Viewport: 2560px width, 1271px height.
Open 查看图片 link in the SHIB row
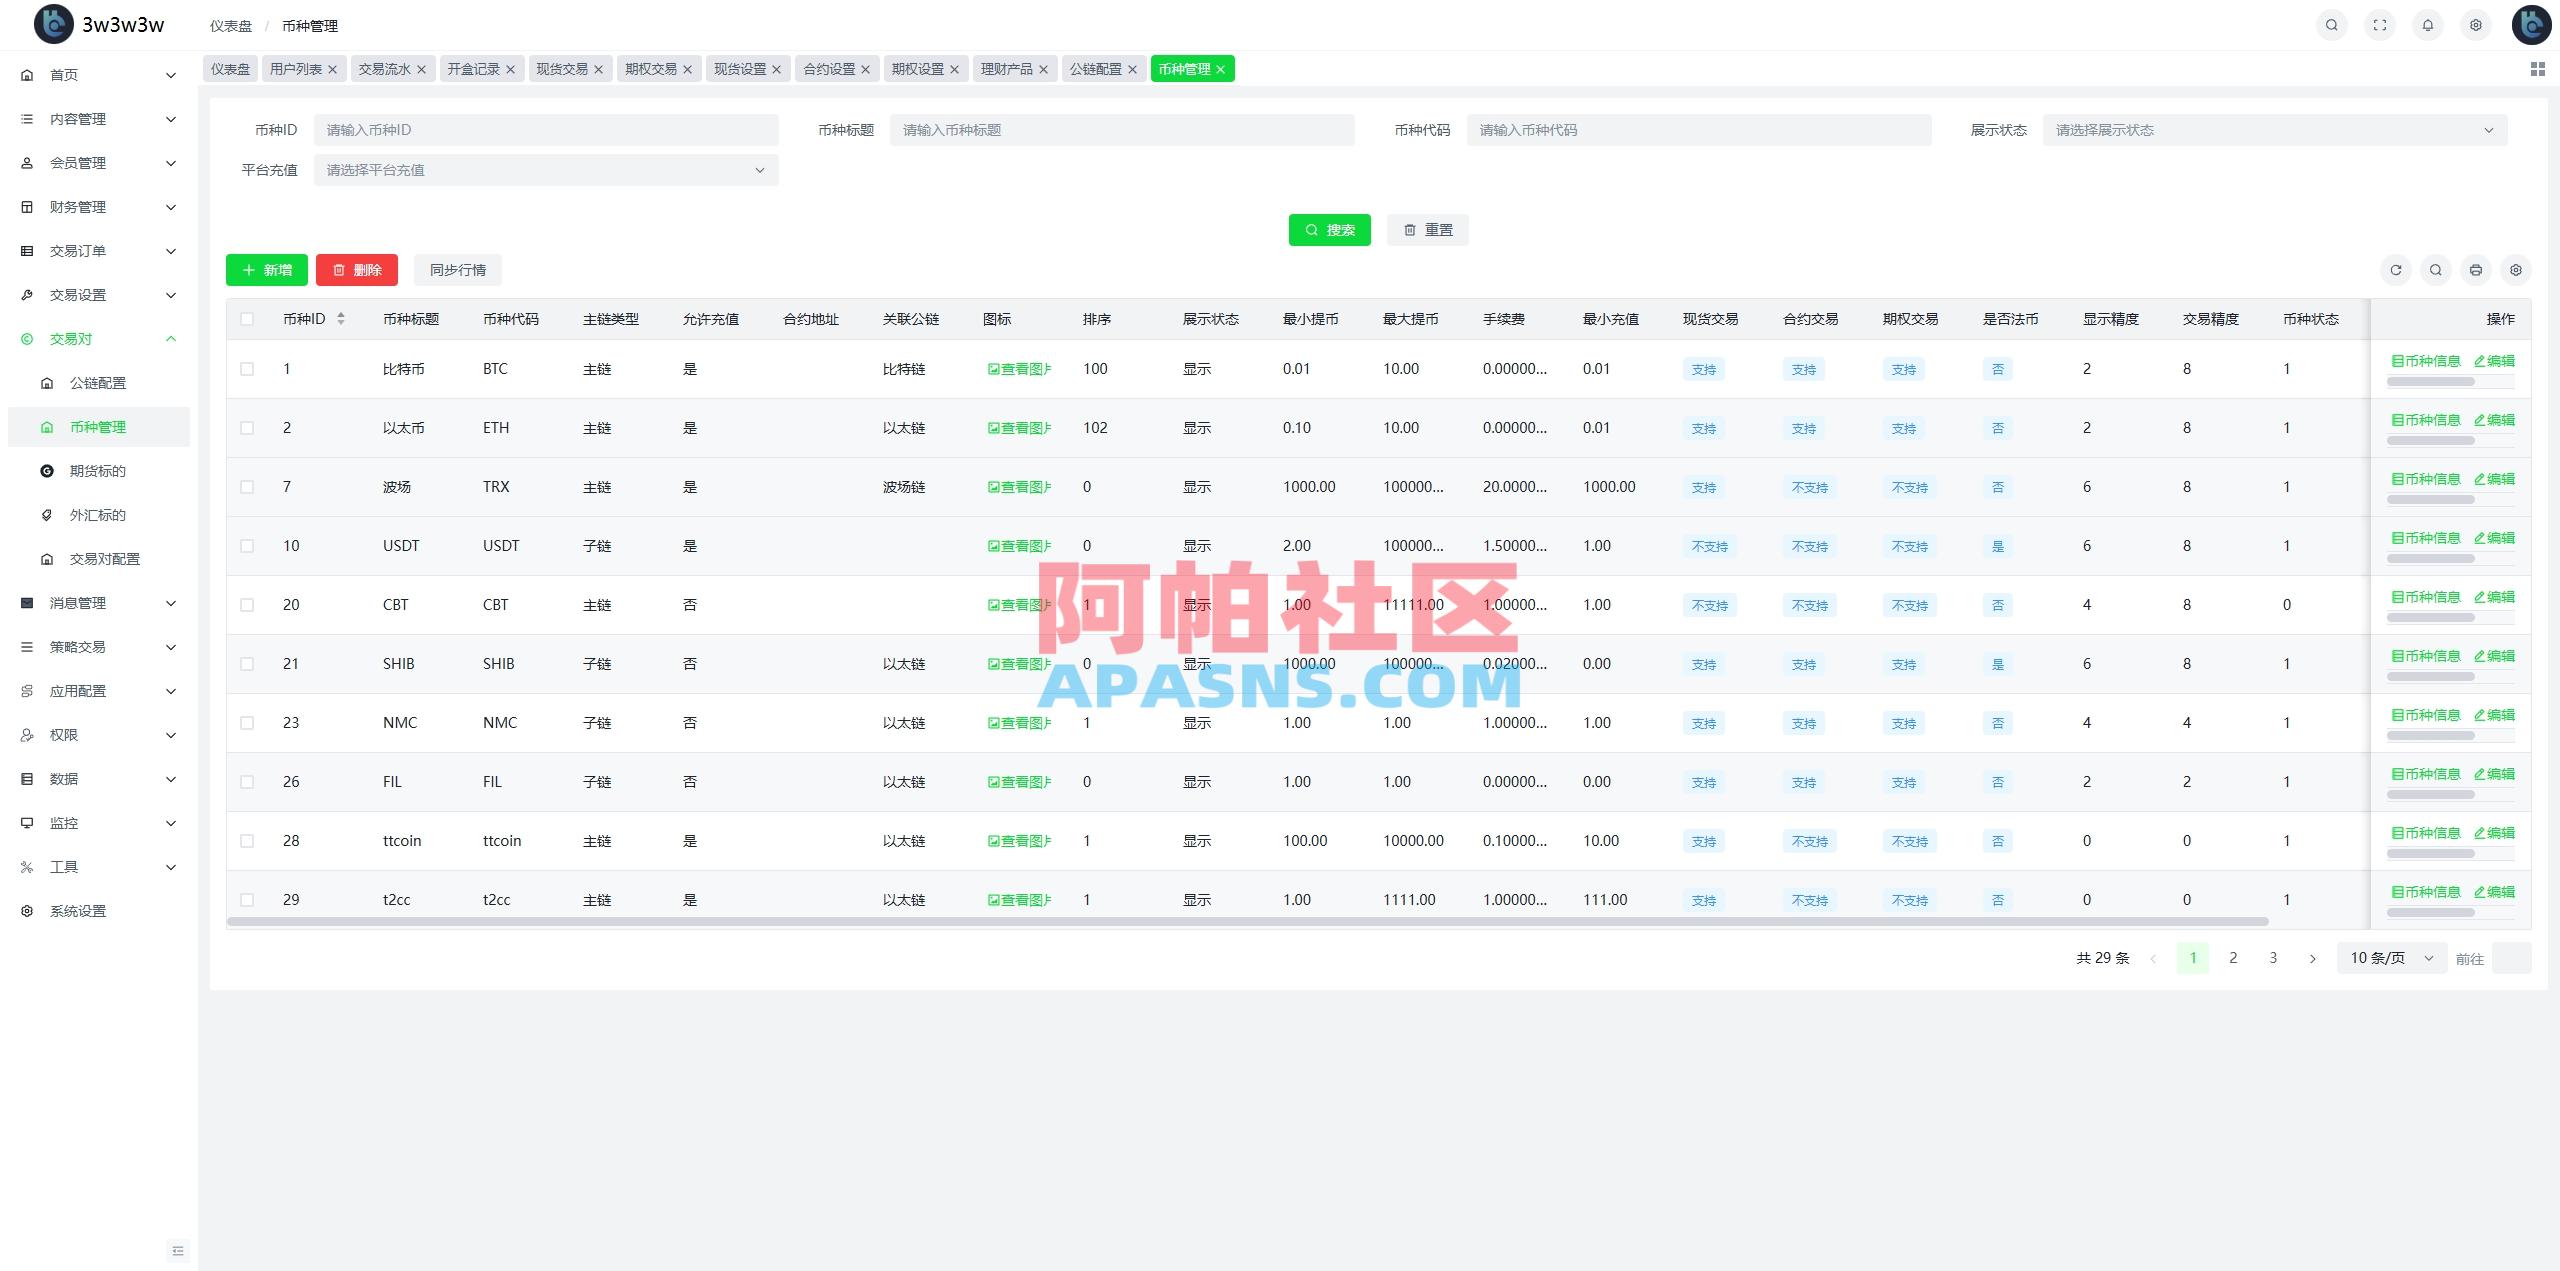pos(1020,663)
